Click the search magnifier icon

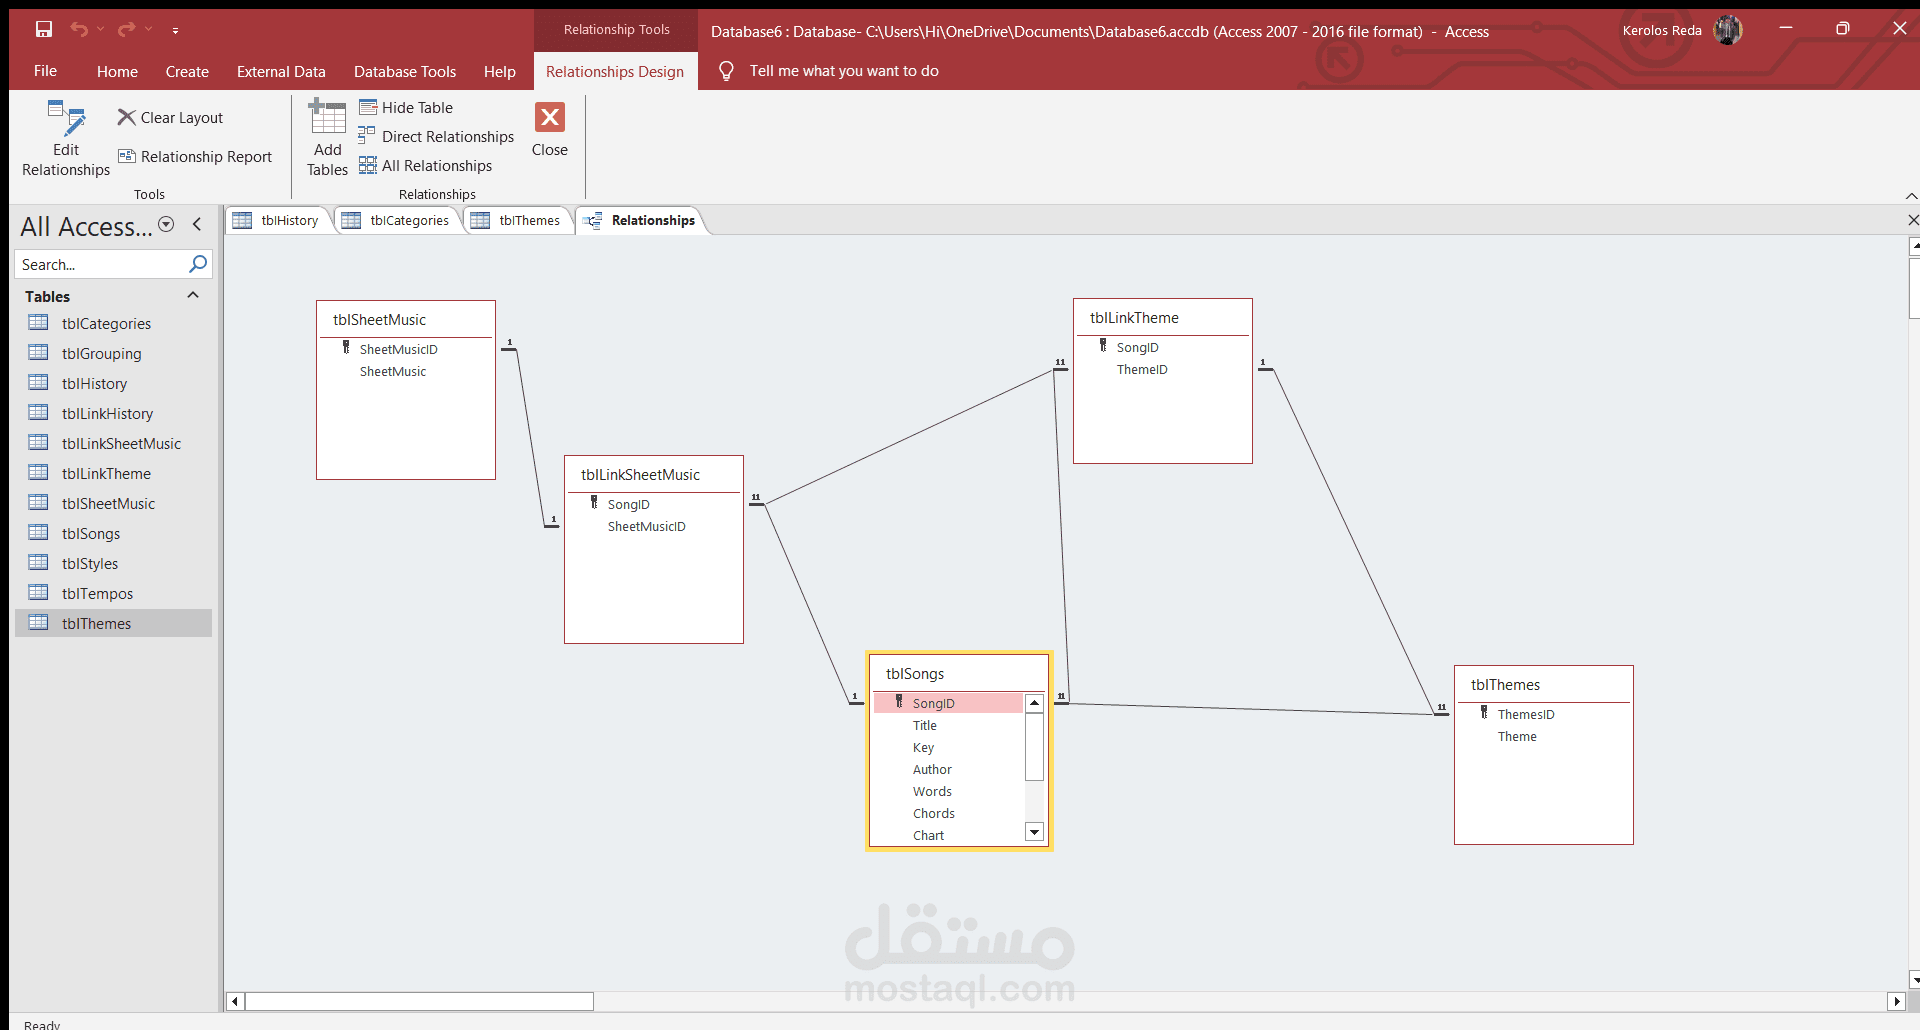tap(198, 264)
